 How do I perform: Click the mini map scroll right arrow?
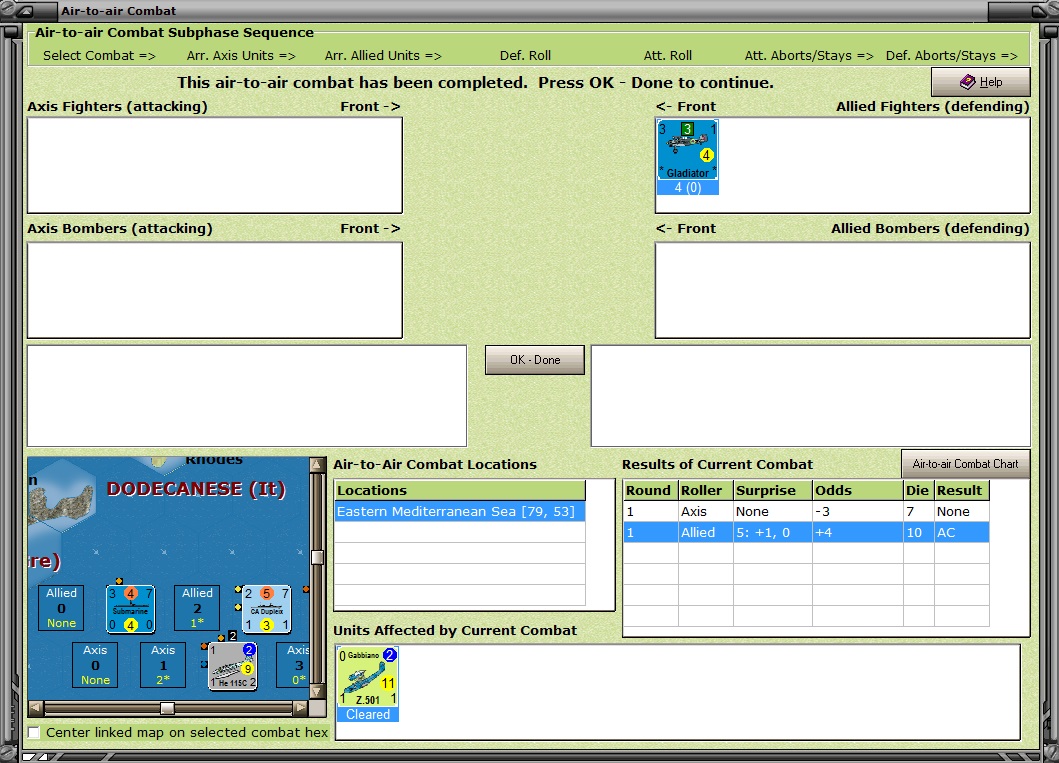point(301,708)
